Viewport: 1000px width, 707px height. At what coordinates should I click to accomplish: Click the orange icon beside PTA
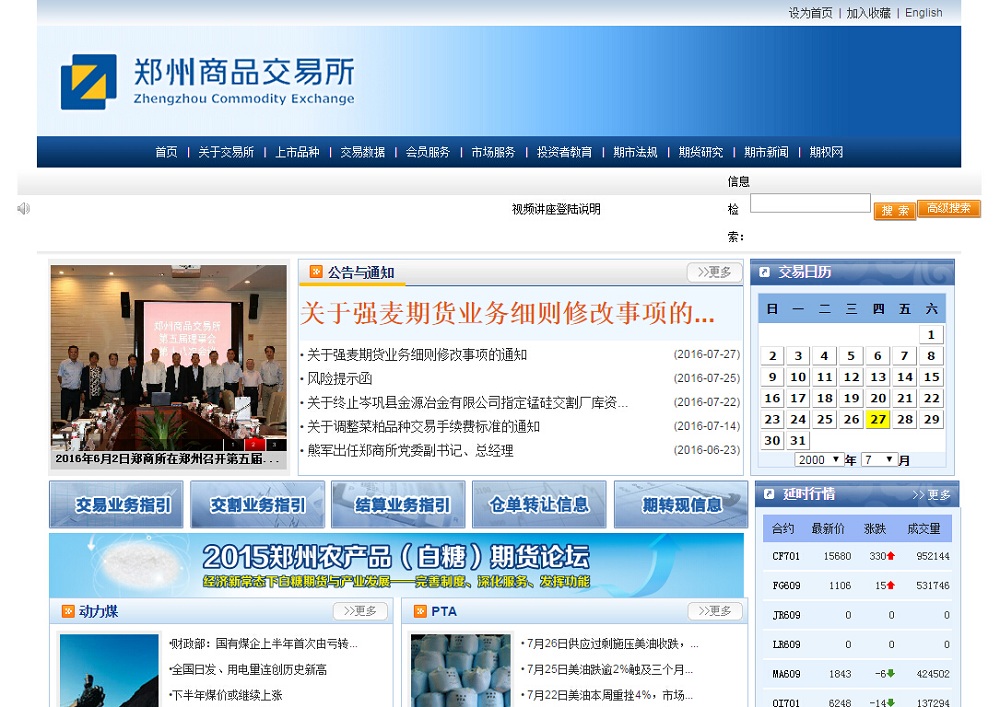pyautogui.click(x=420, y=611)
